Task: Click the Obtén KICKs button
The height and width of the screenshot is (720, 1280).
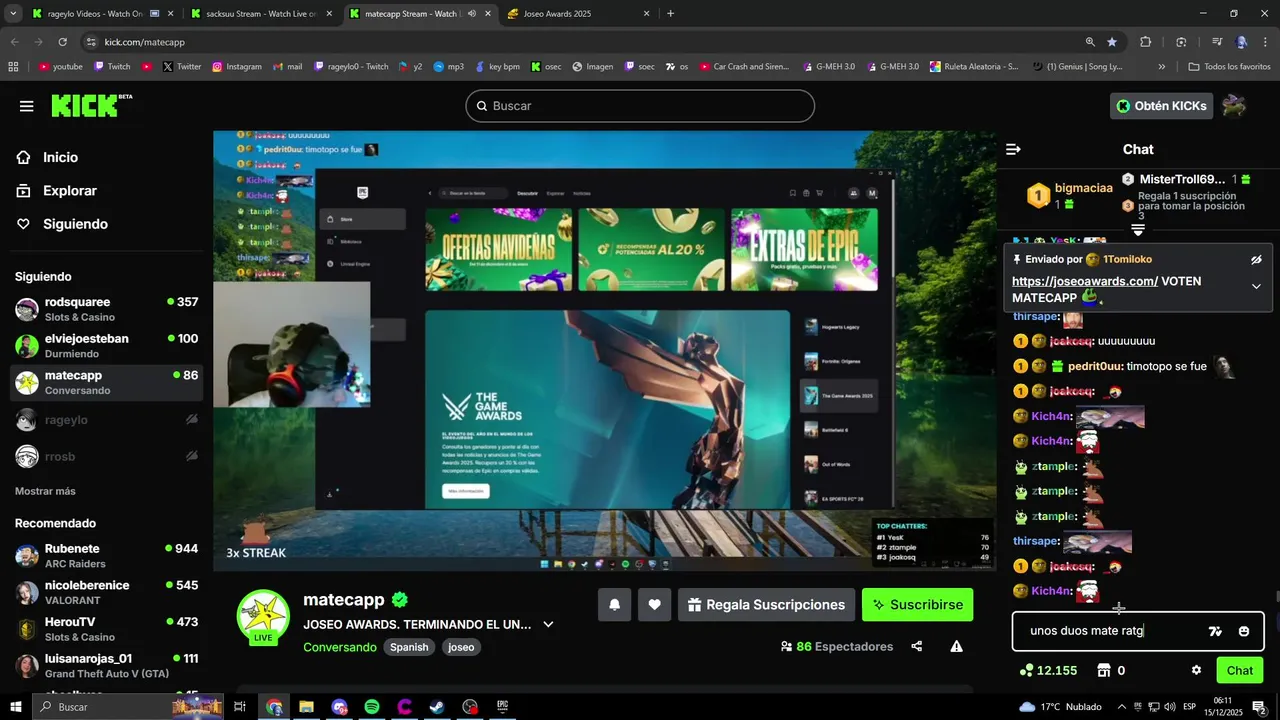Action: [1161, 106]
